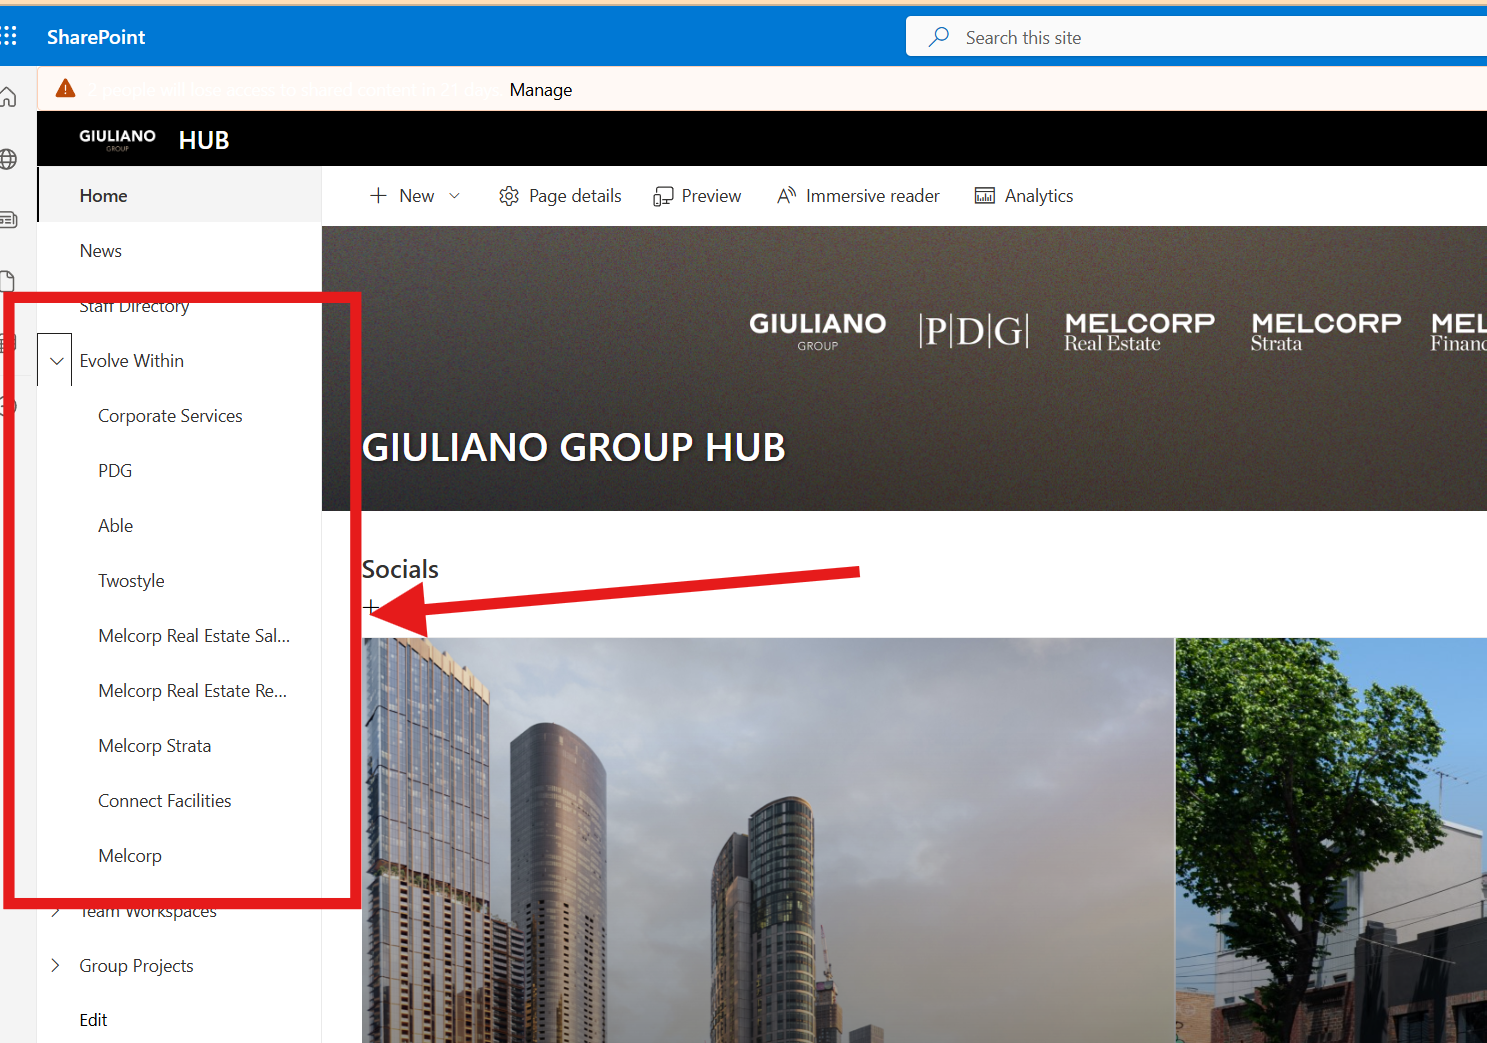This screenshot has height=1043, width=1487.
Task: Click the Page details gear icon
Action: pos(509,196)
